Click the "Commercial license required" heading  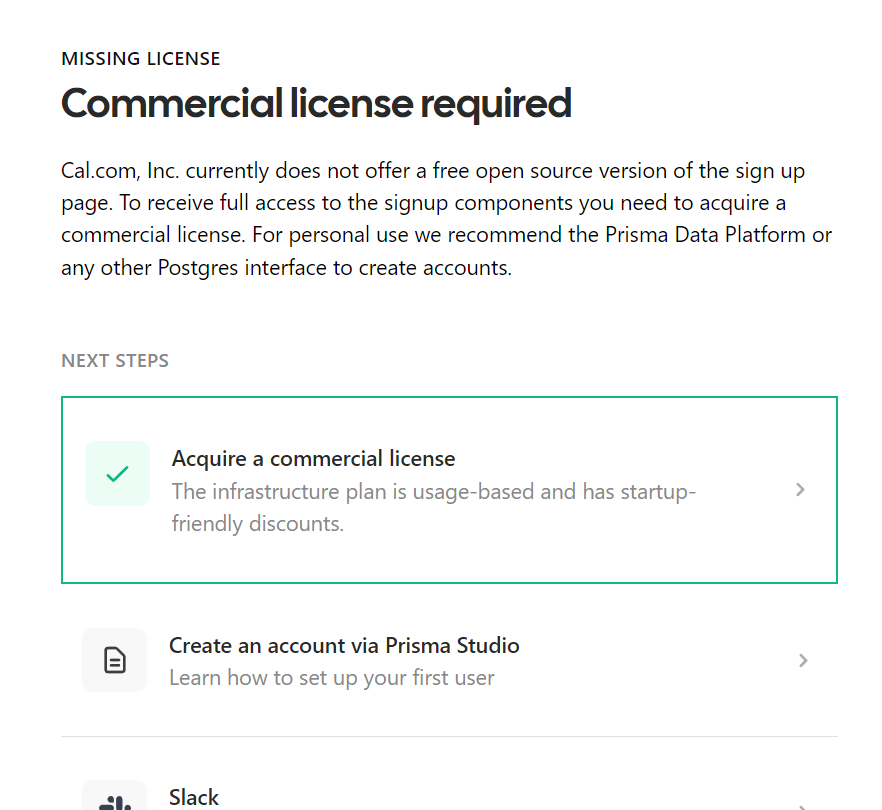pyautogui.click(x=316, y=104)
